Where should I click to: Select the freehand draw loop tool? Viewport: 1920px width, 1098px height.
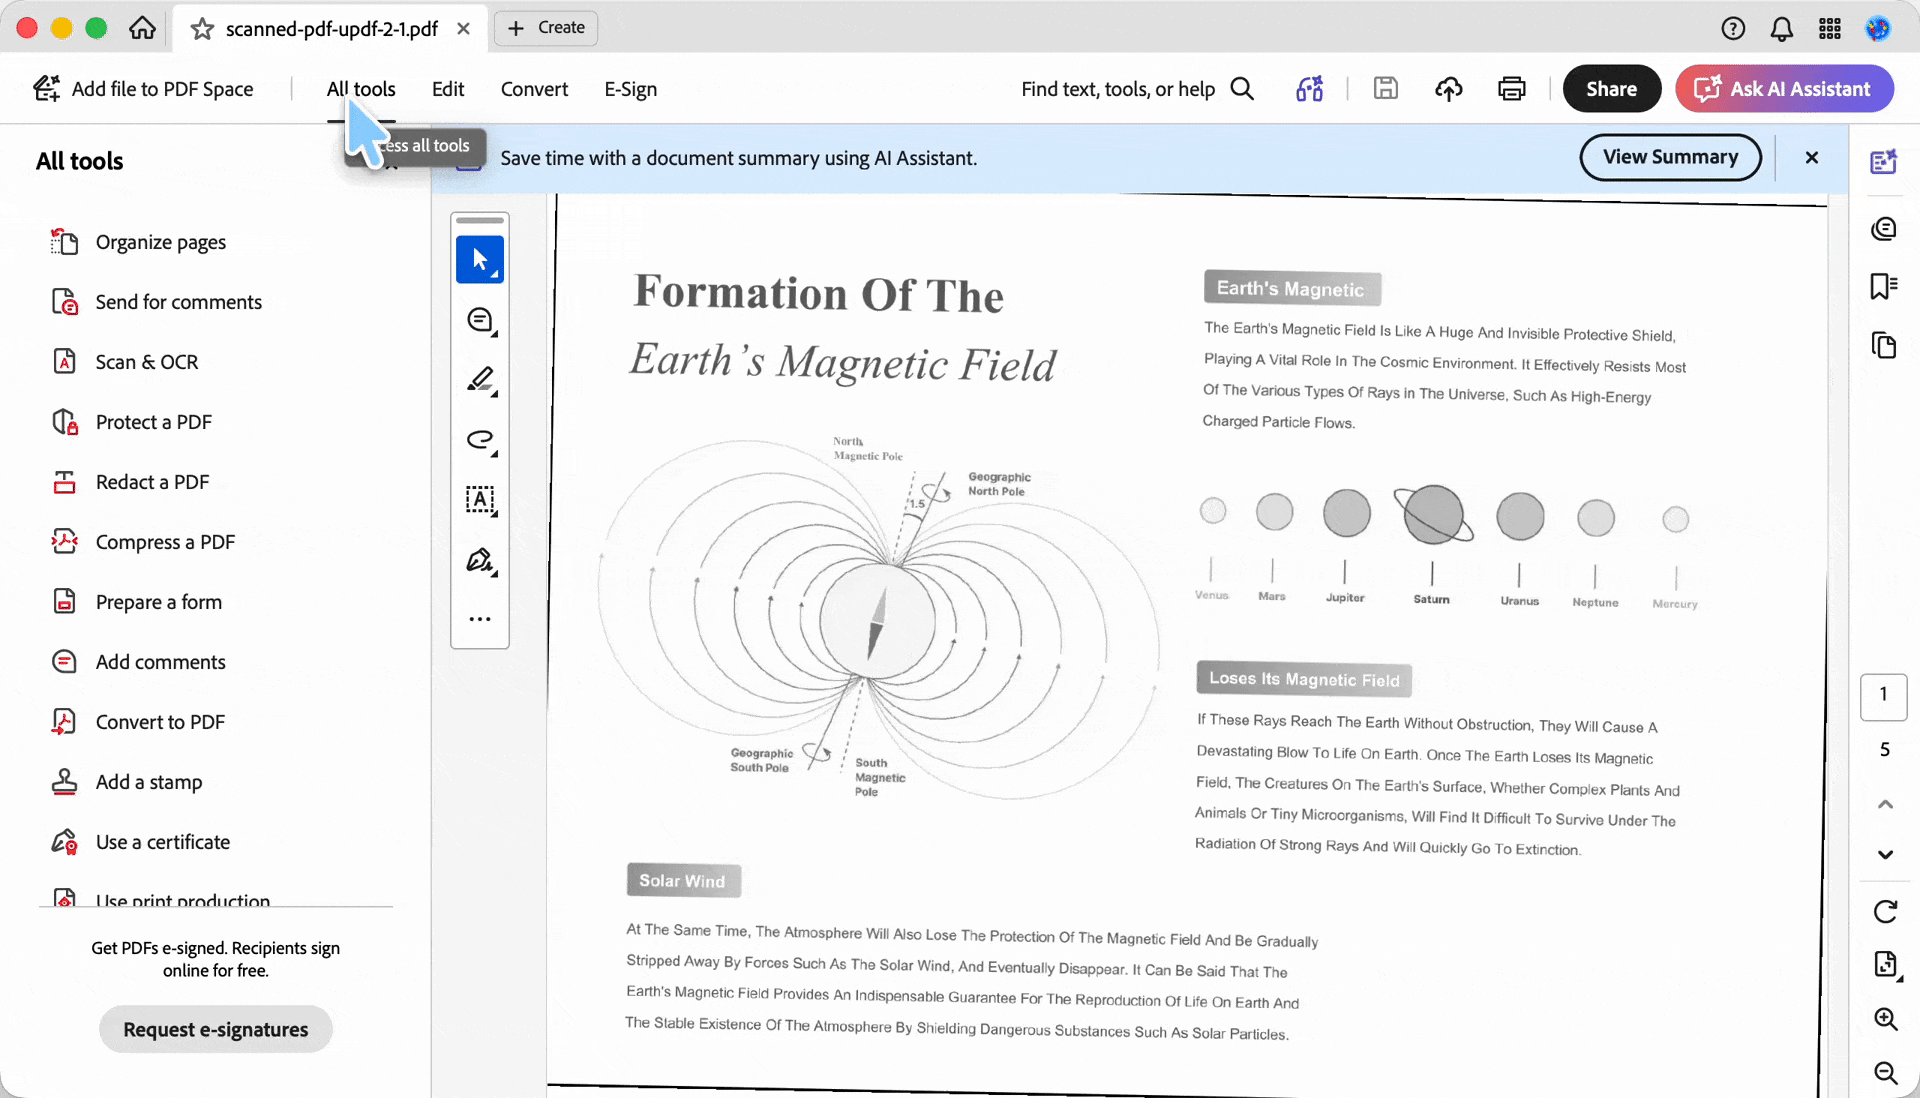(x=480, y=440)
